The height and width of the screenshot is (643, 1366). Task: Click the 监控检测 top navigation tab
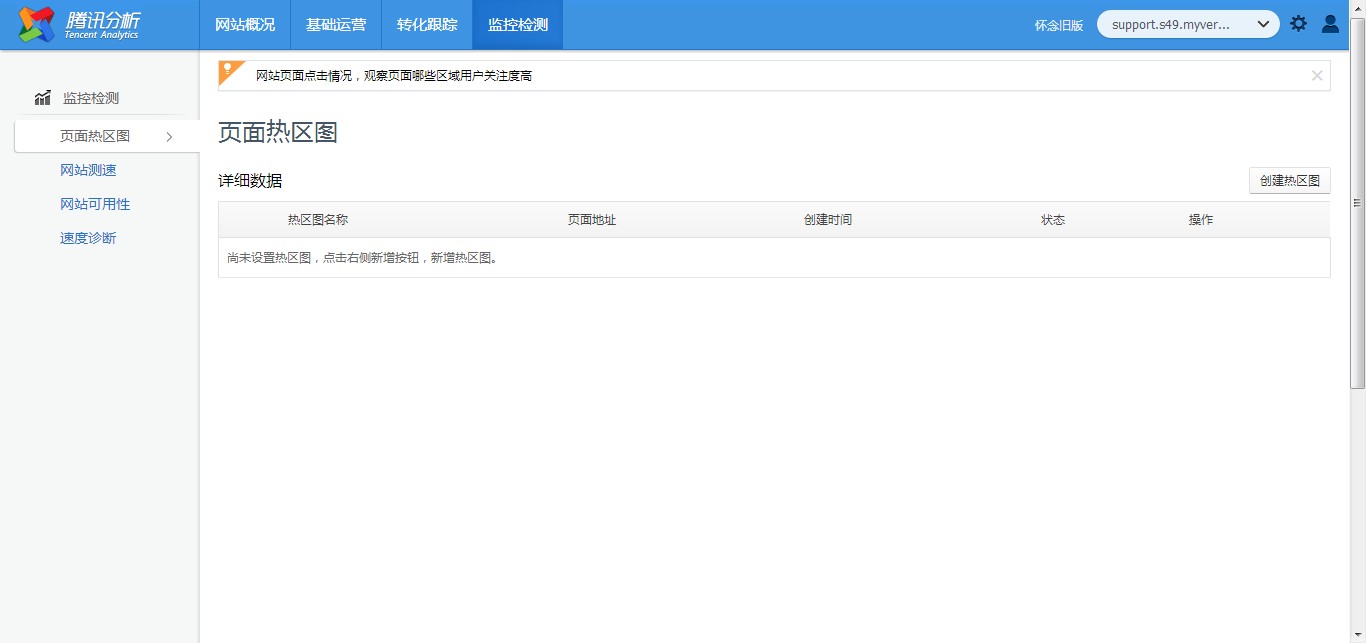click(x=518, y=25)
